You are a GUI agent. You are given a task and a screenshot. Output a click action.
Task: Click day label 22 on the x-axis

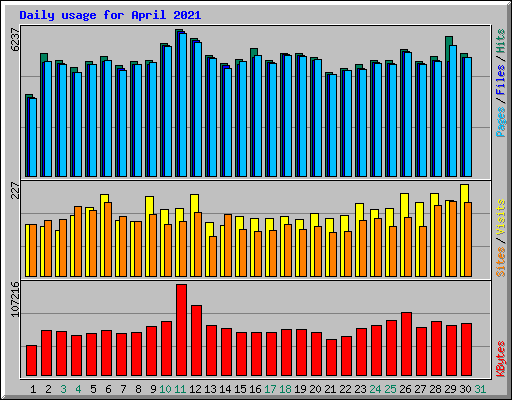[x=345, y=389]
